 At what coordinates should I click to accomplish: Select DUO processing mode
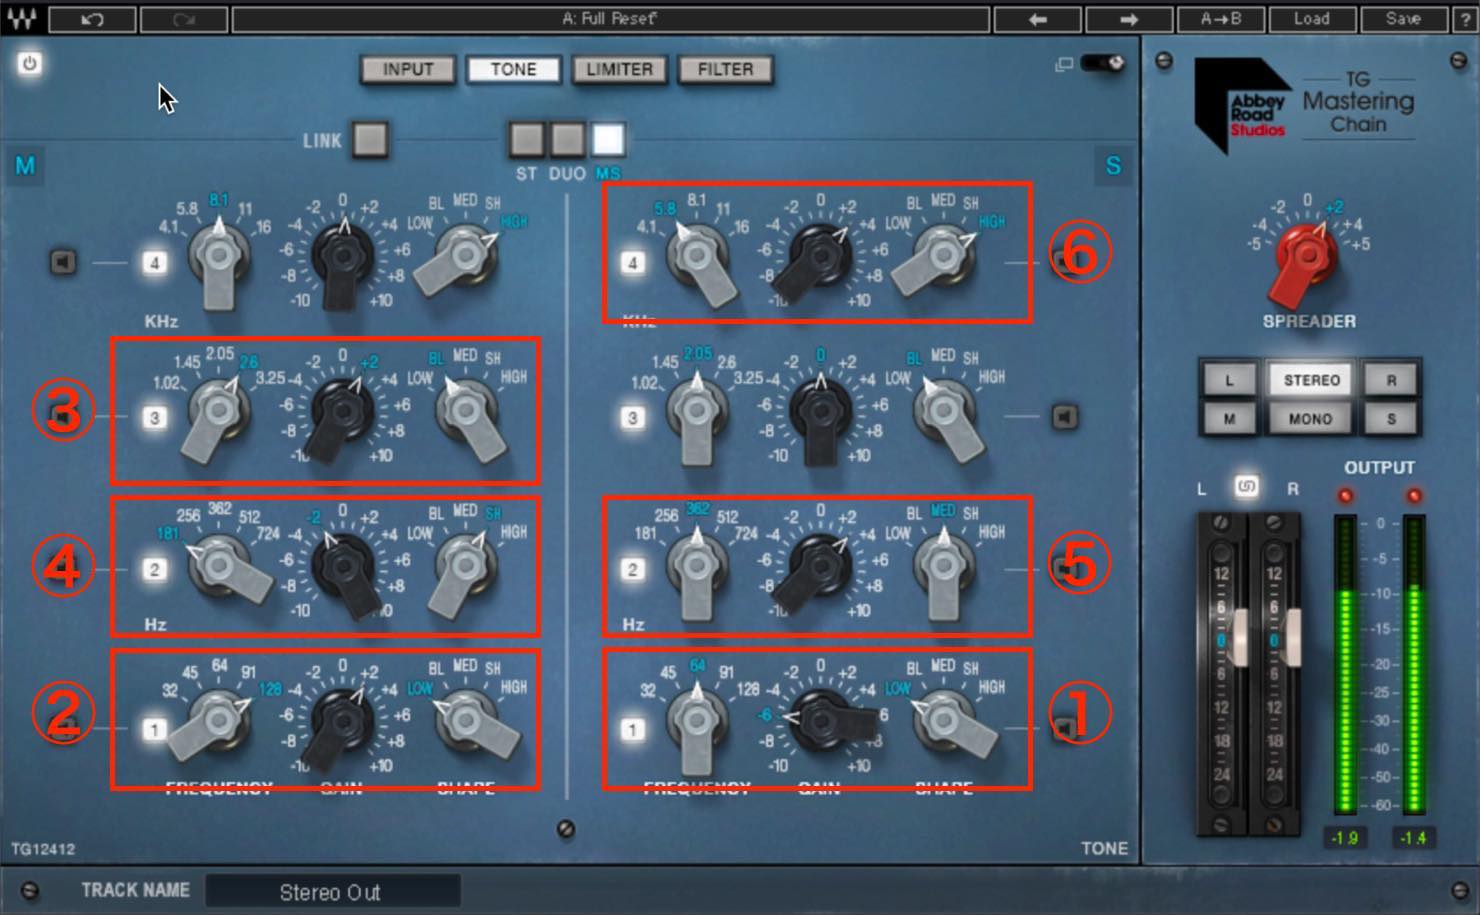point(567,140)
